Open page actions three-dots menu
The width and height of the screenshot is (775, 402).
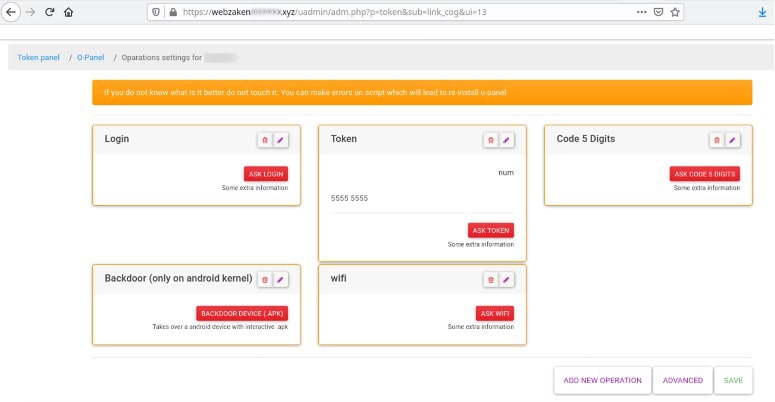[642, 12]
